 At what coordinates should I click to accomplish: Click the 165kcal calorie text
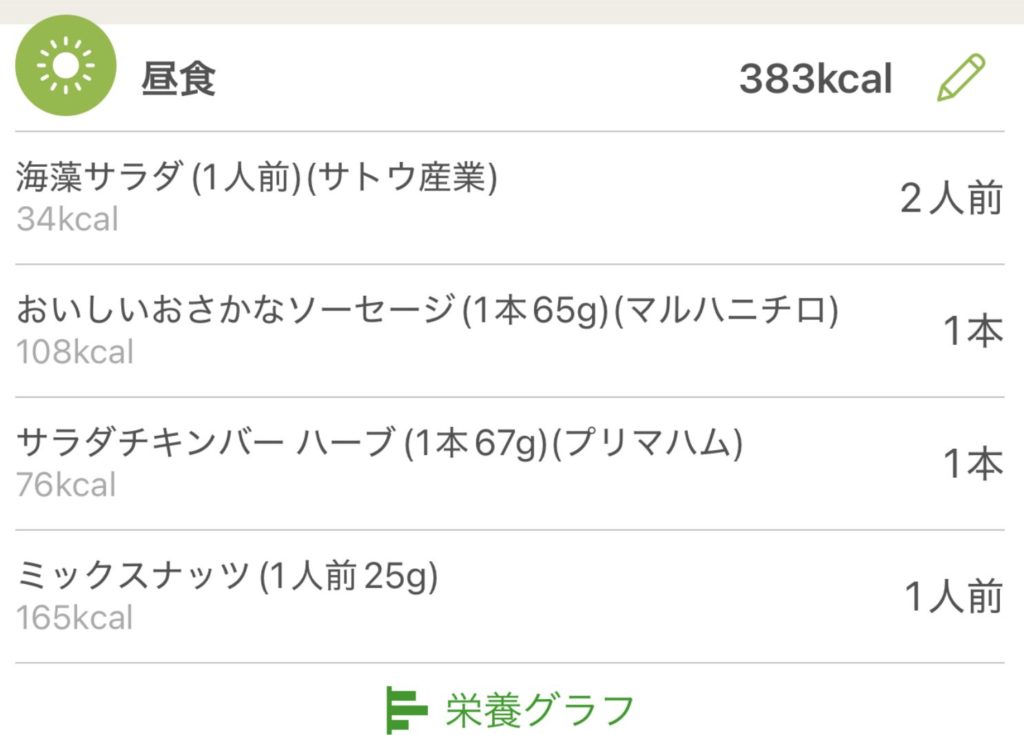(74, 617)
